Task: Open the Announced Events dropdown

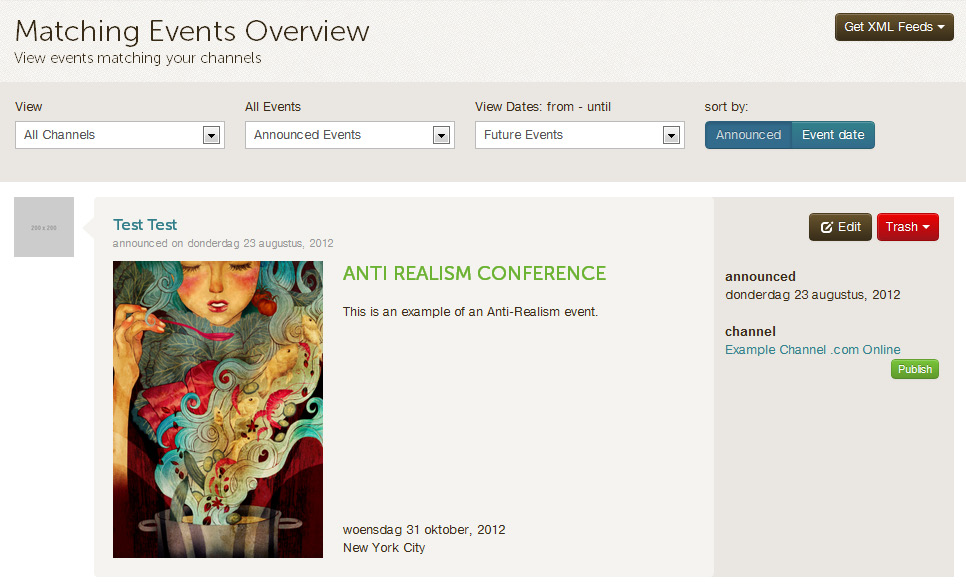Action: pos(349,135)
